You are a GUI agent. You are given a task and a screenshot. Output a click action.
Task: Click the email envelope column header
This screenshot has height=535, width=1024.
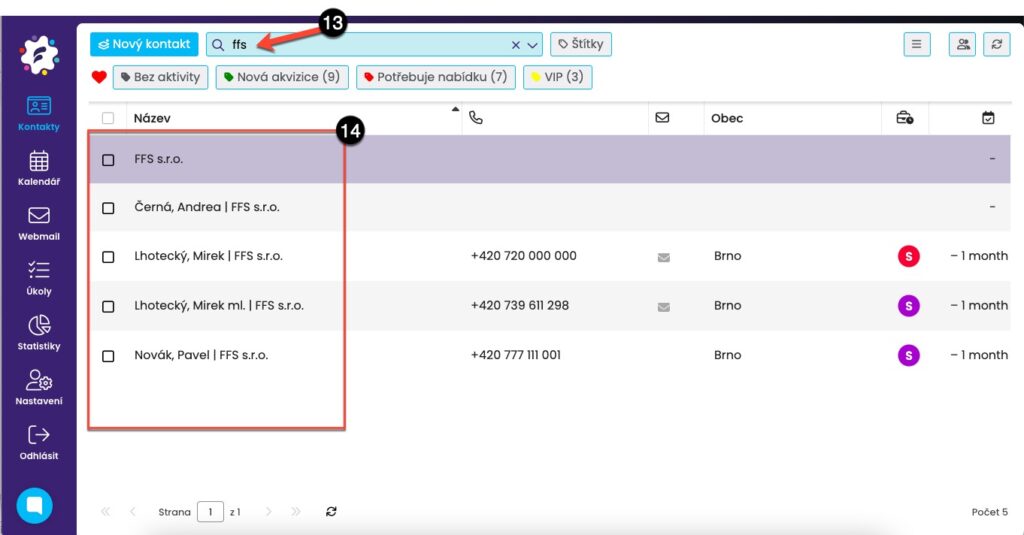[x=662, y=118]
